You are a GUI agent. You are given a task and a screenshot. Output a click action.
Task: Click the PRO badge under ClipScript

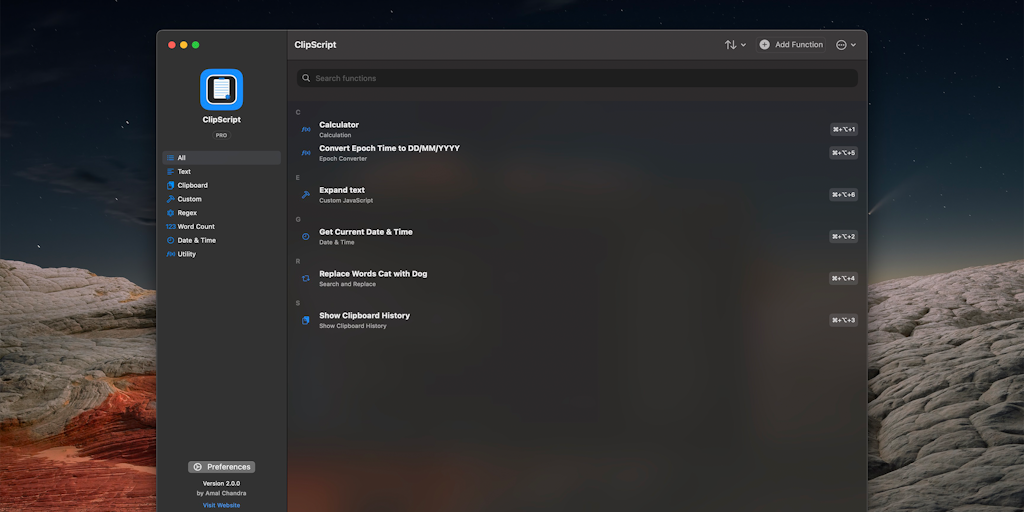(x=221, y=135)
